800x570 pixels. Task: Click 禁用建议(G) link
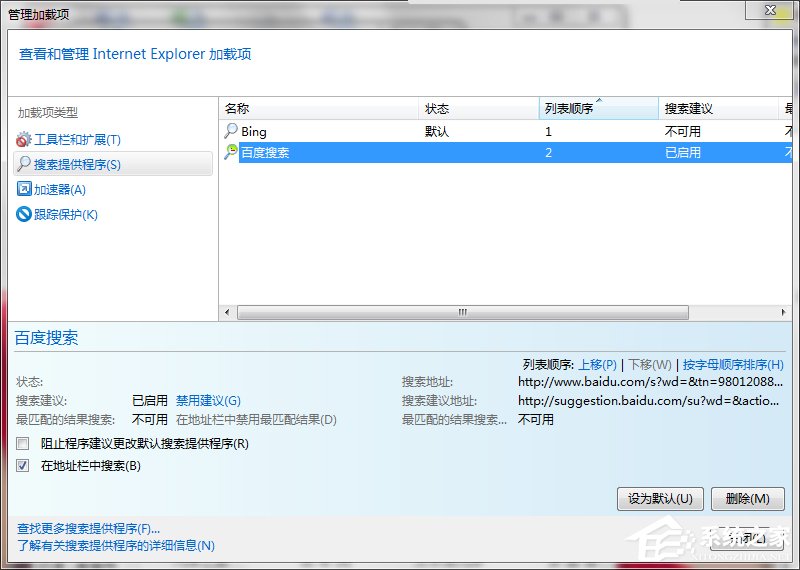pyautogui.click(x=208, y=401)
